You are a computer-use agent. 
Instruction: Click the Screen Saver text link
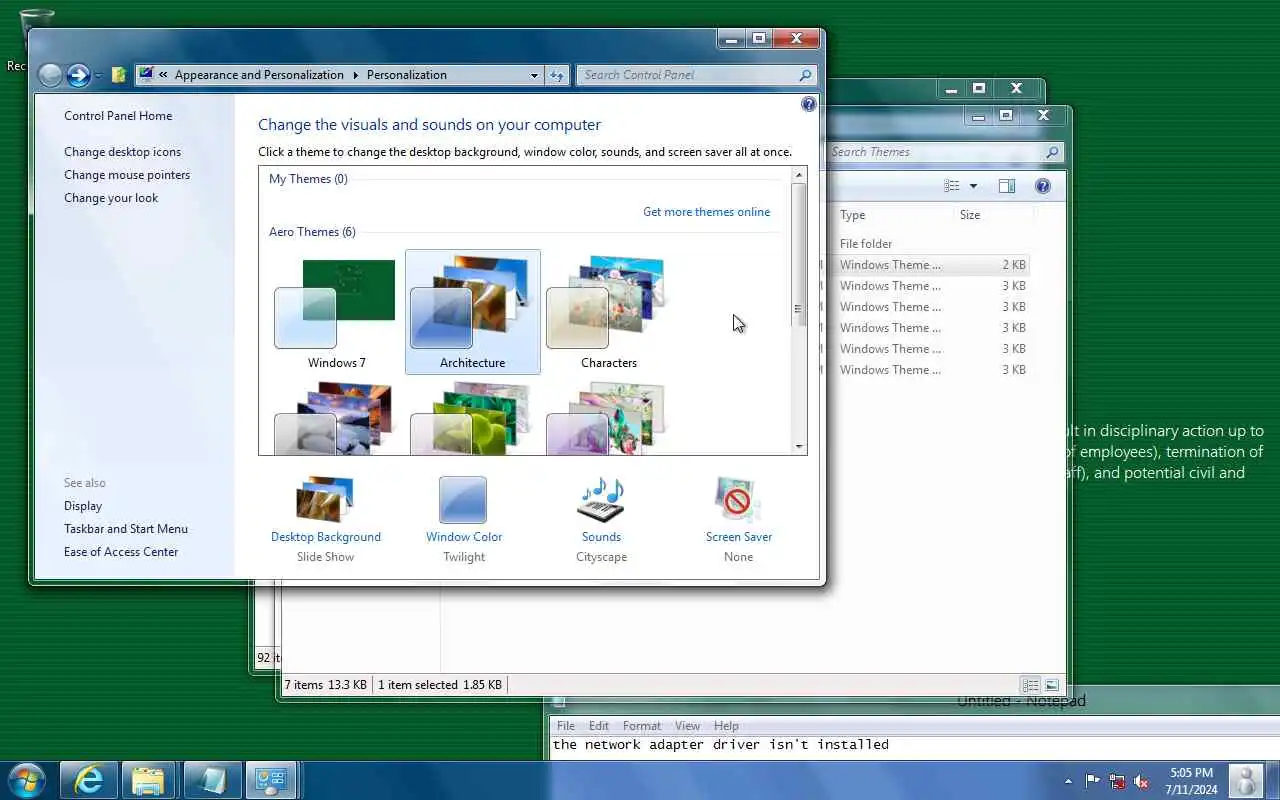click(739, 537)
